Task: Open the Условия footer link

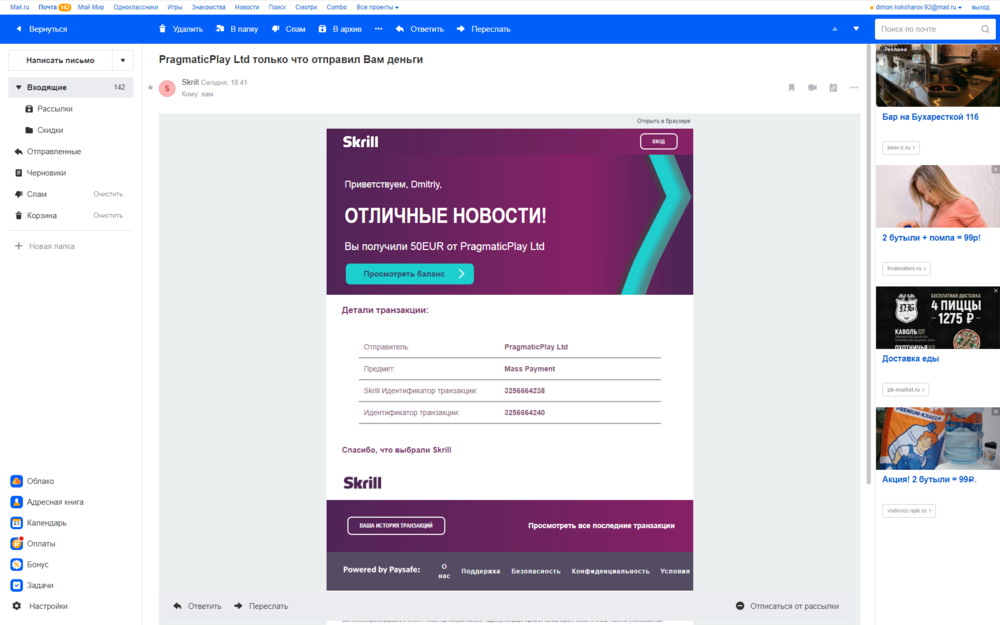Action: click(x=675, y=571)
